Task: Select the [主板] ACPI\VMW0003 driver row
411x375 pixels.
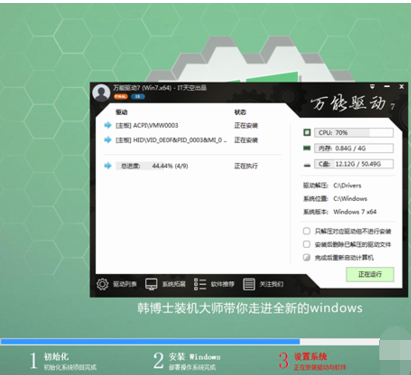Action: coord(181,125)
